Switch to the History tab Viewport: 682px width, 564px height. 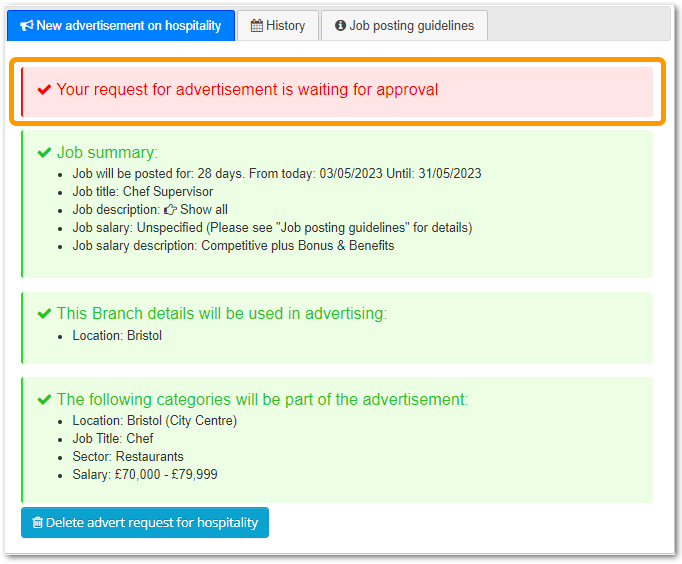278,26
